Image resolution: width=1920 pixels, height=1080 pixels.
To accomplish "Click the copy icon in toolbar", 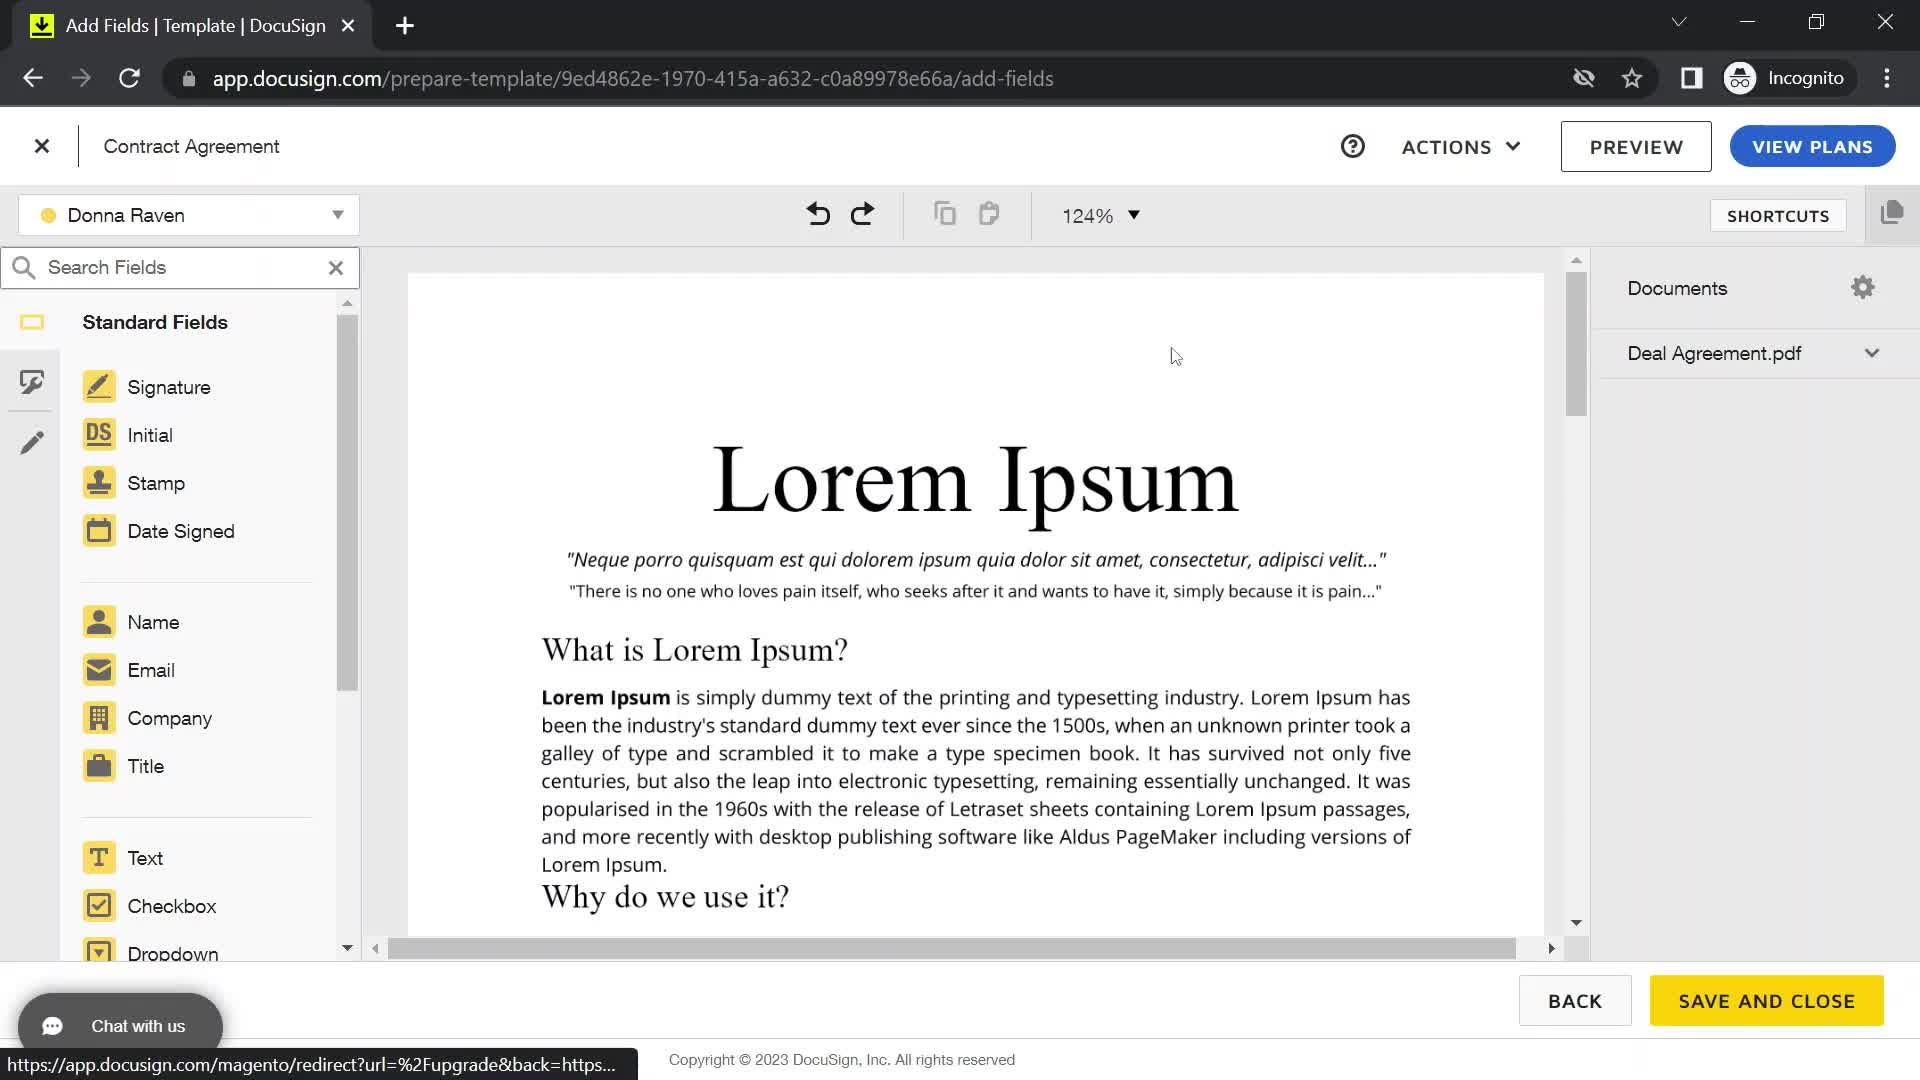I will pyautogui.click(x=945, y=214).
